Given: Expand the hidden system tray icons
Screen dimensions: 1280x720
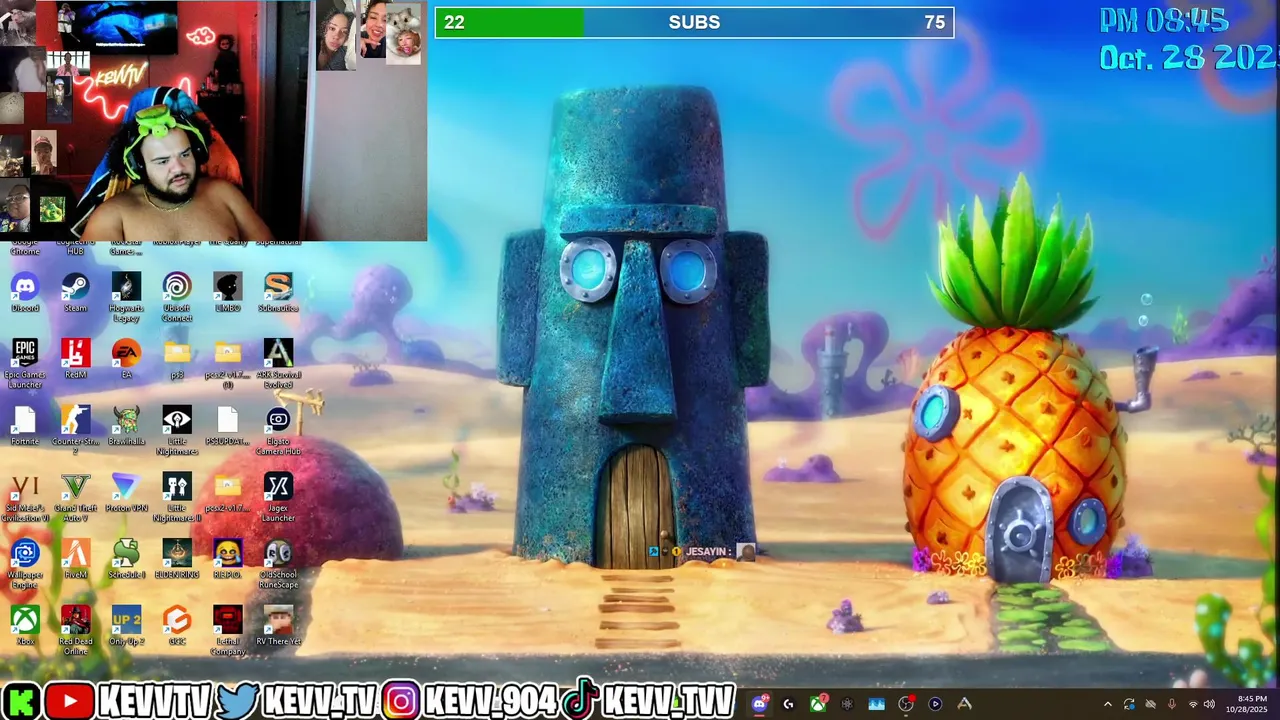Looking at the screenshot, I should tap(1107, 704).
